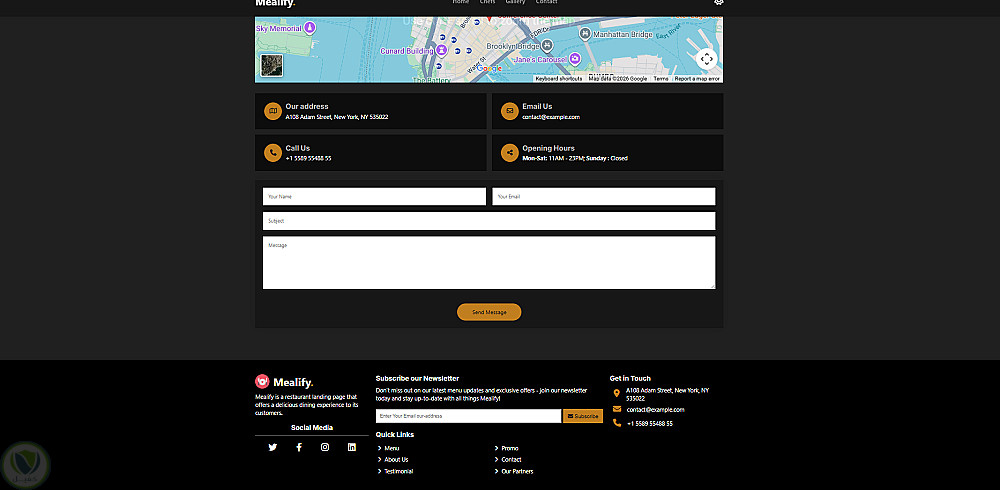The image size is (1000, 490).
Task: Click the Quick Links heading
Action: coord(395,434)
